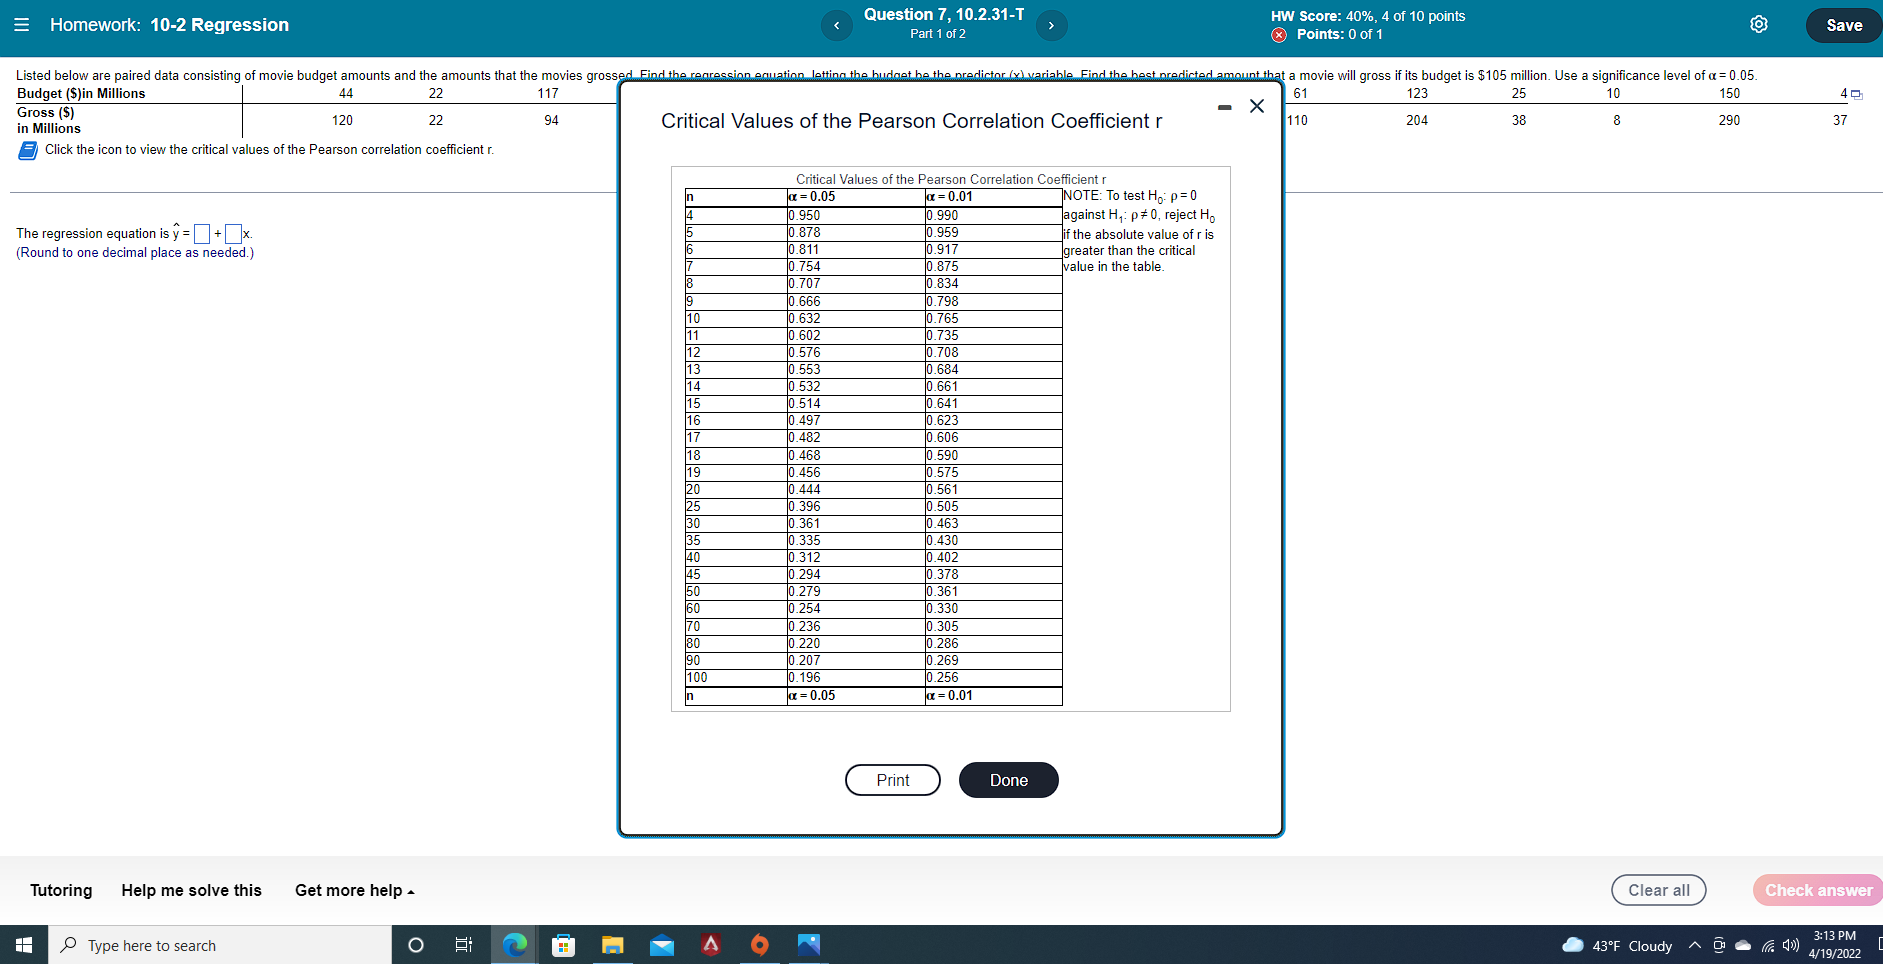Open the hamburger navigation menu

22,25
